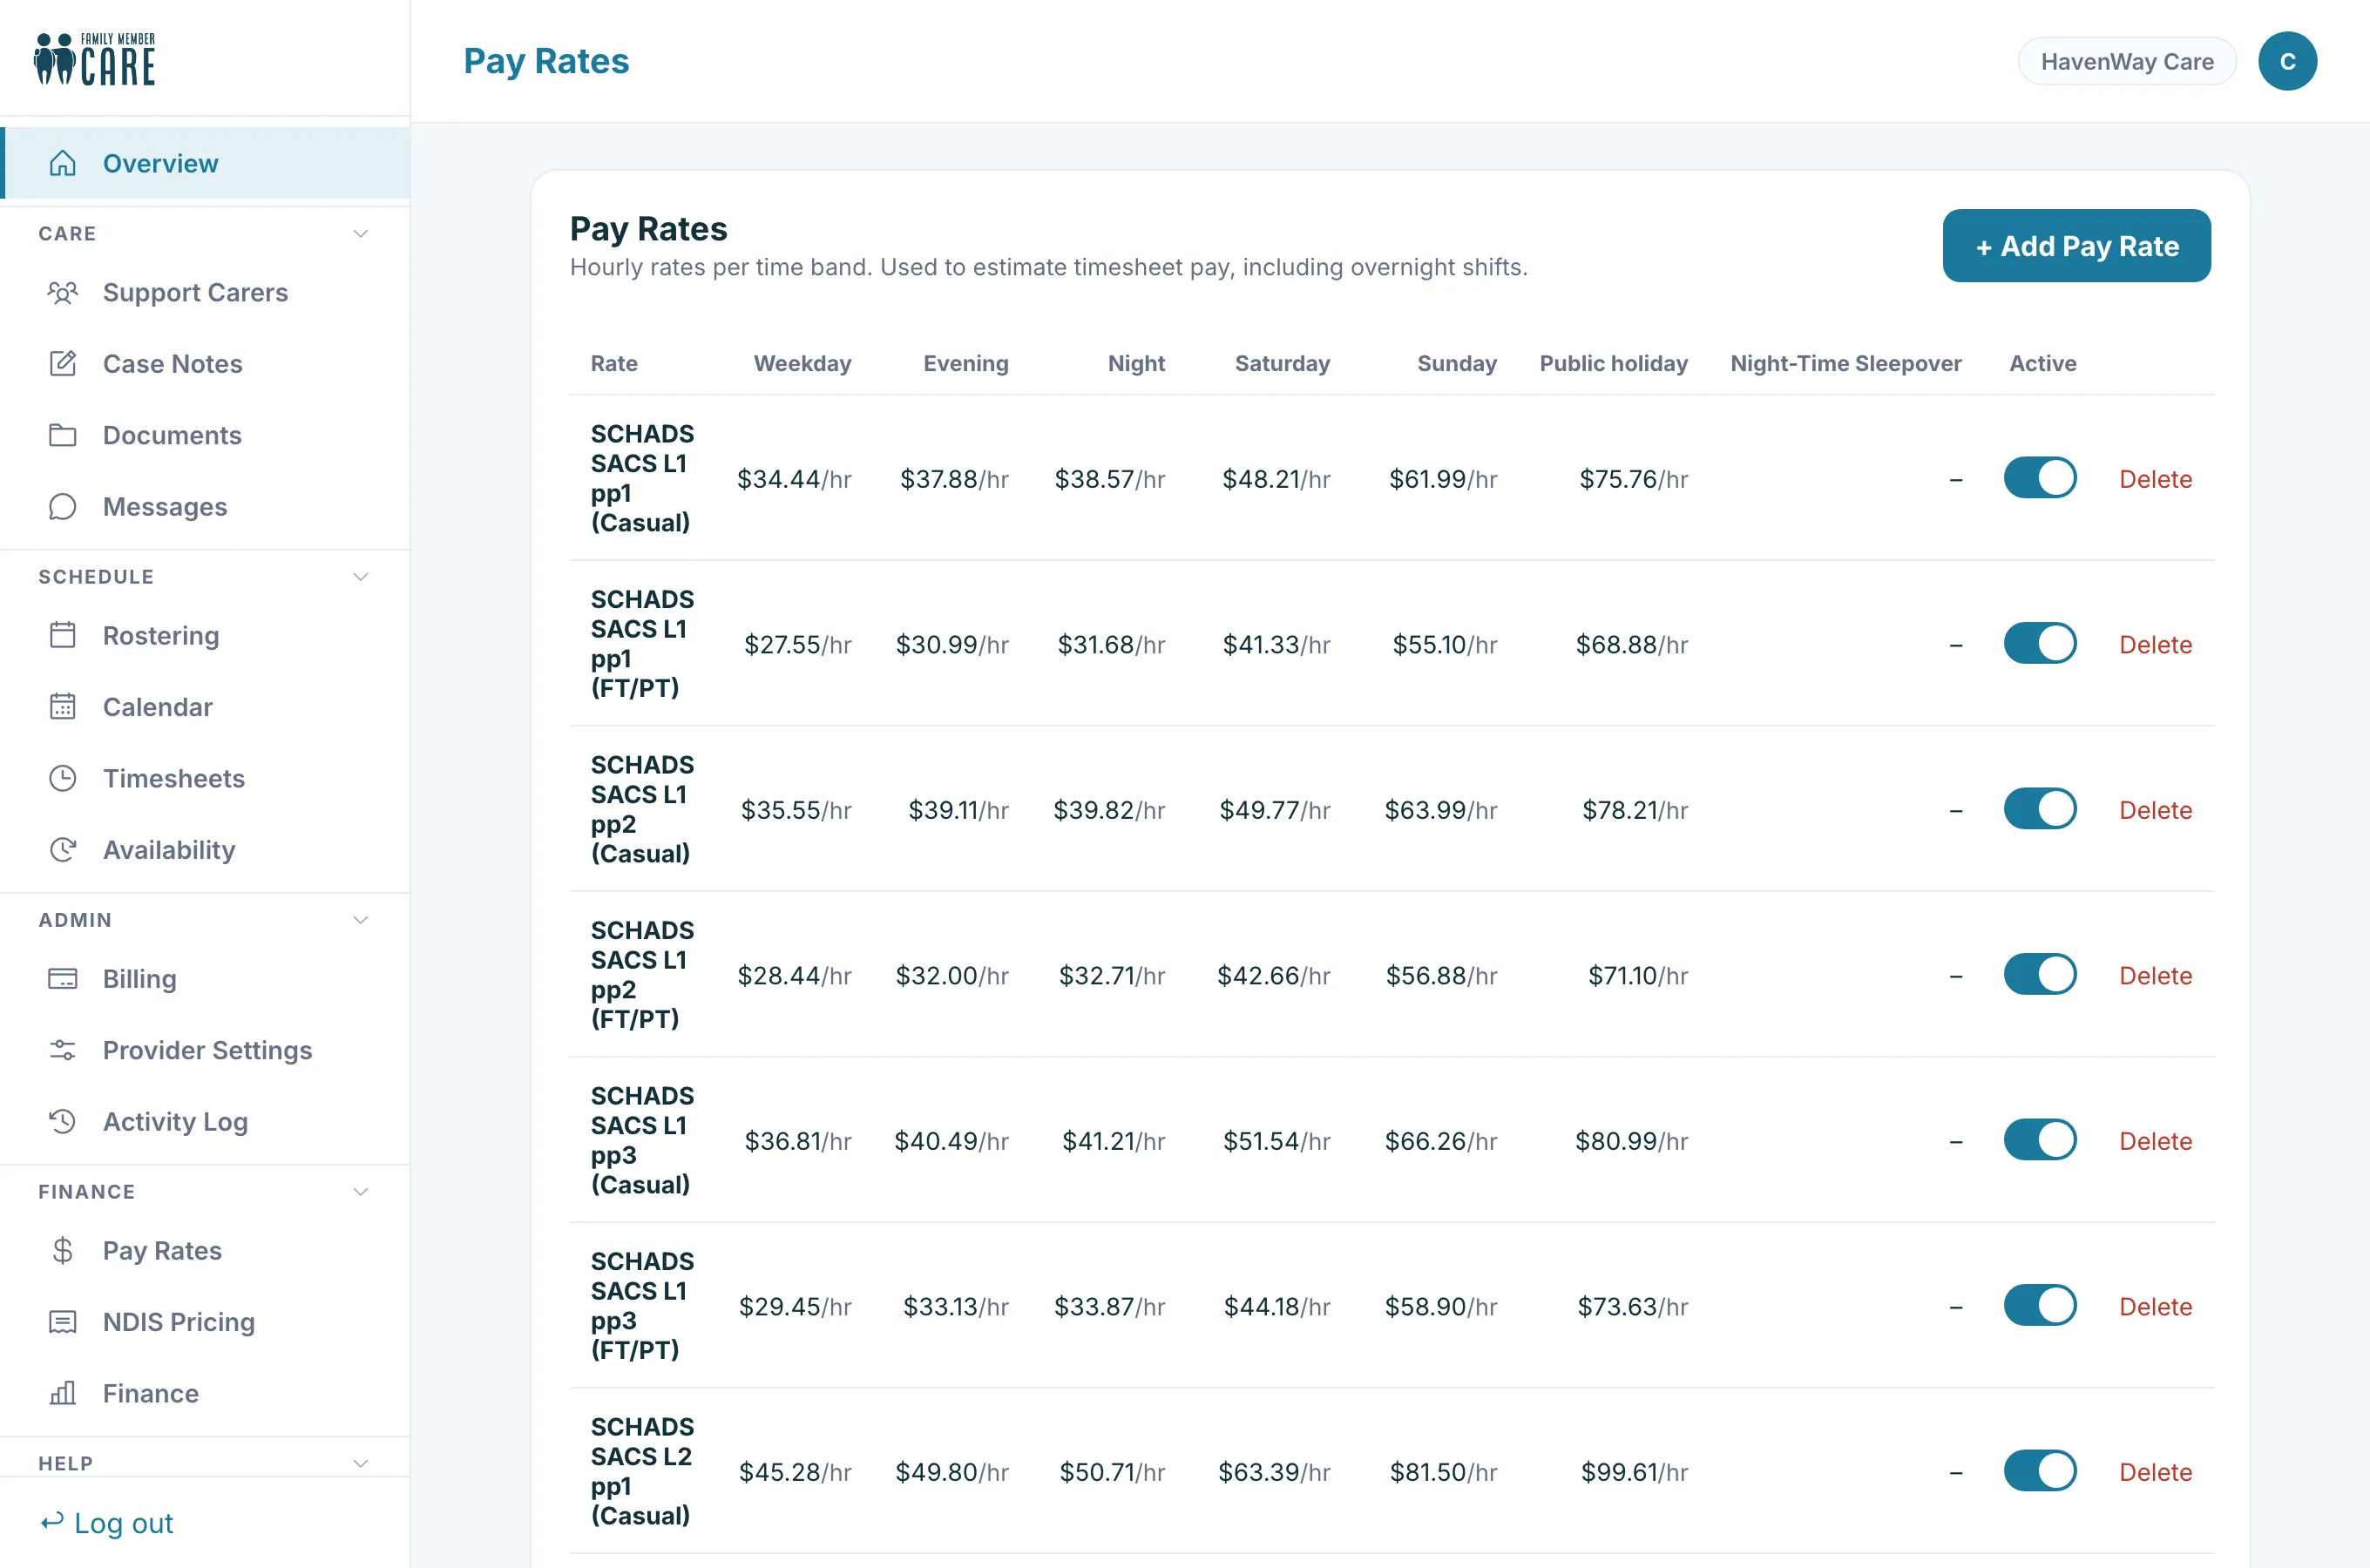Click the Calendar grid icon
Image resolution: width=2370 pixels, height=1568 pixels.
tap(63, 706)
